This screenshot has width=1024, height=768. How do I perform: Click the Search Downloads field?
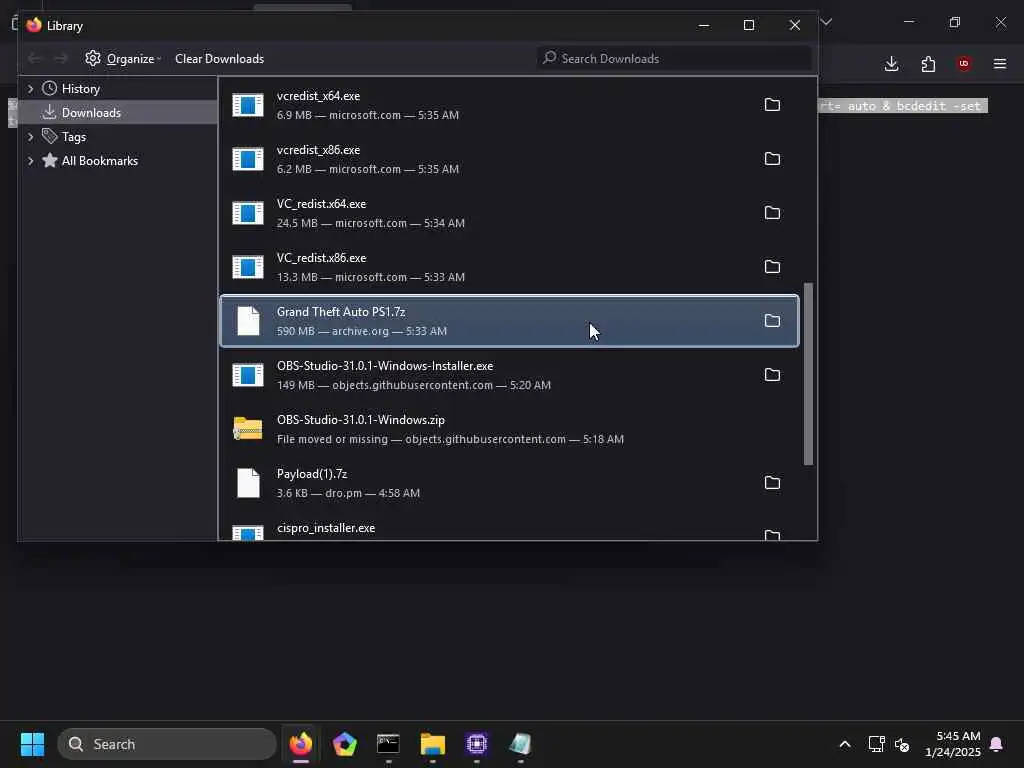pos(674,59)
